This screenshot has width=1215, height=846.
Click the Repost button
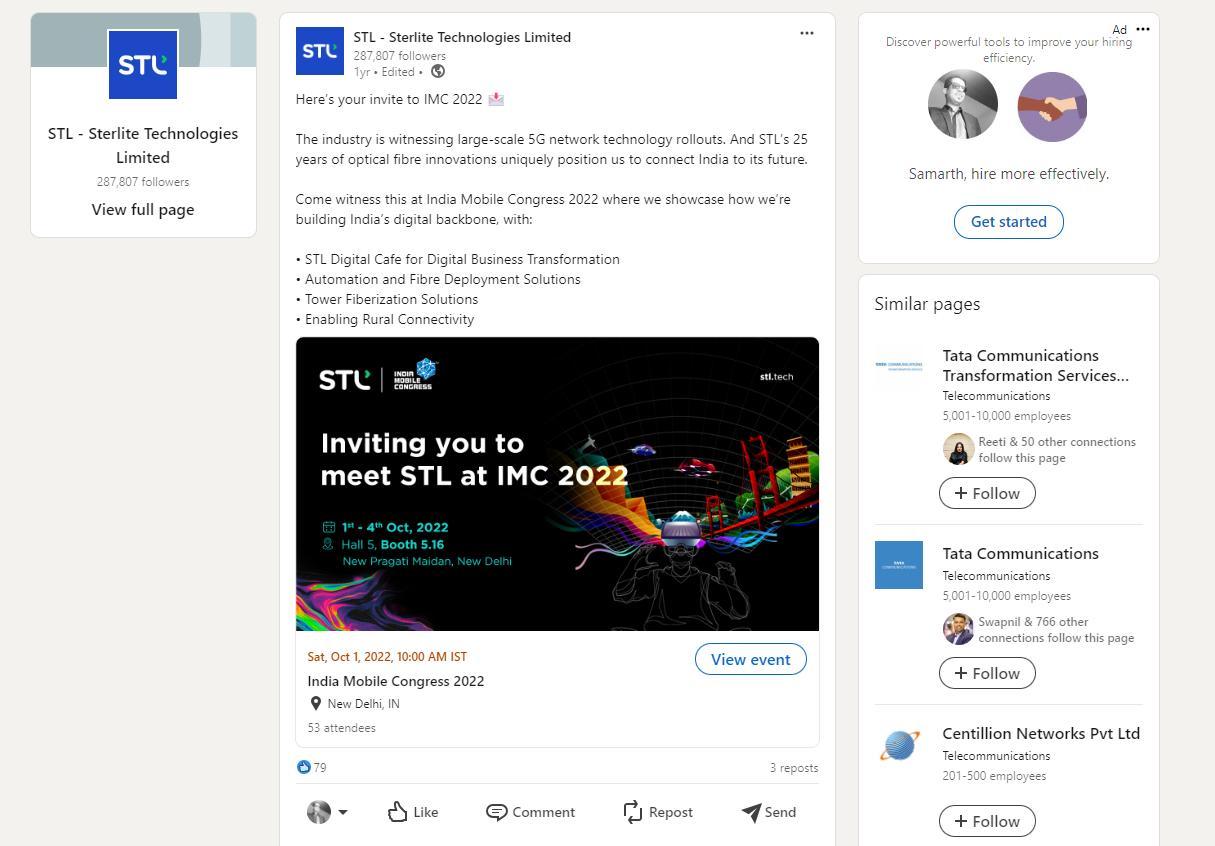657,812
